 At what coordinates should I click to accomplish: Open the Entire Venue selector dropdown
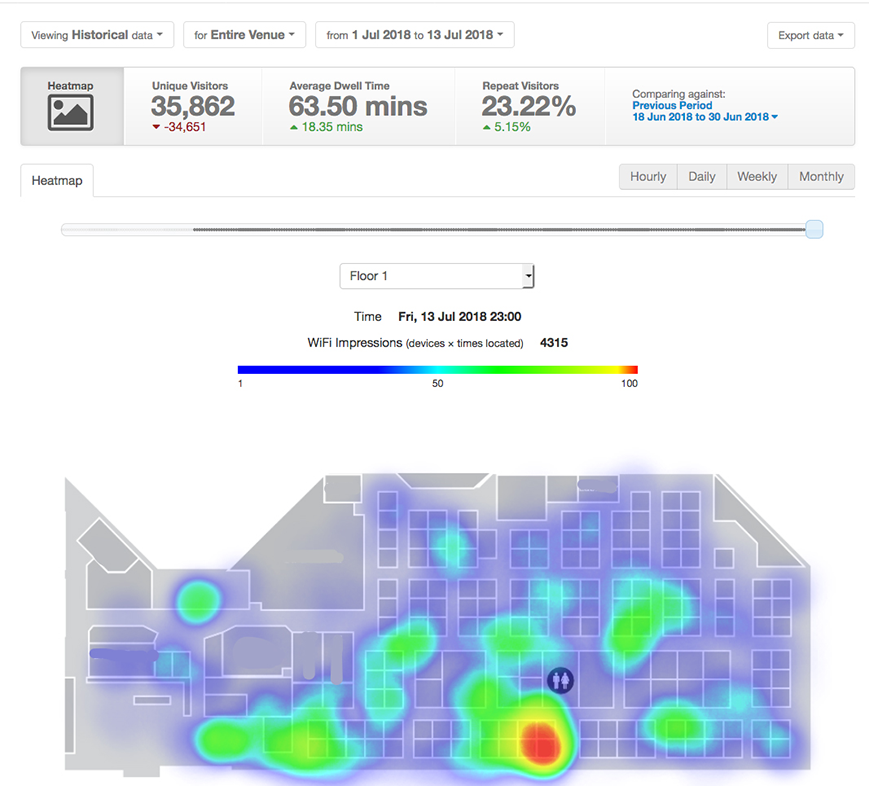[x=244, y=35]
